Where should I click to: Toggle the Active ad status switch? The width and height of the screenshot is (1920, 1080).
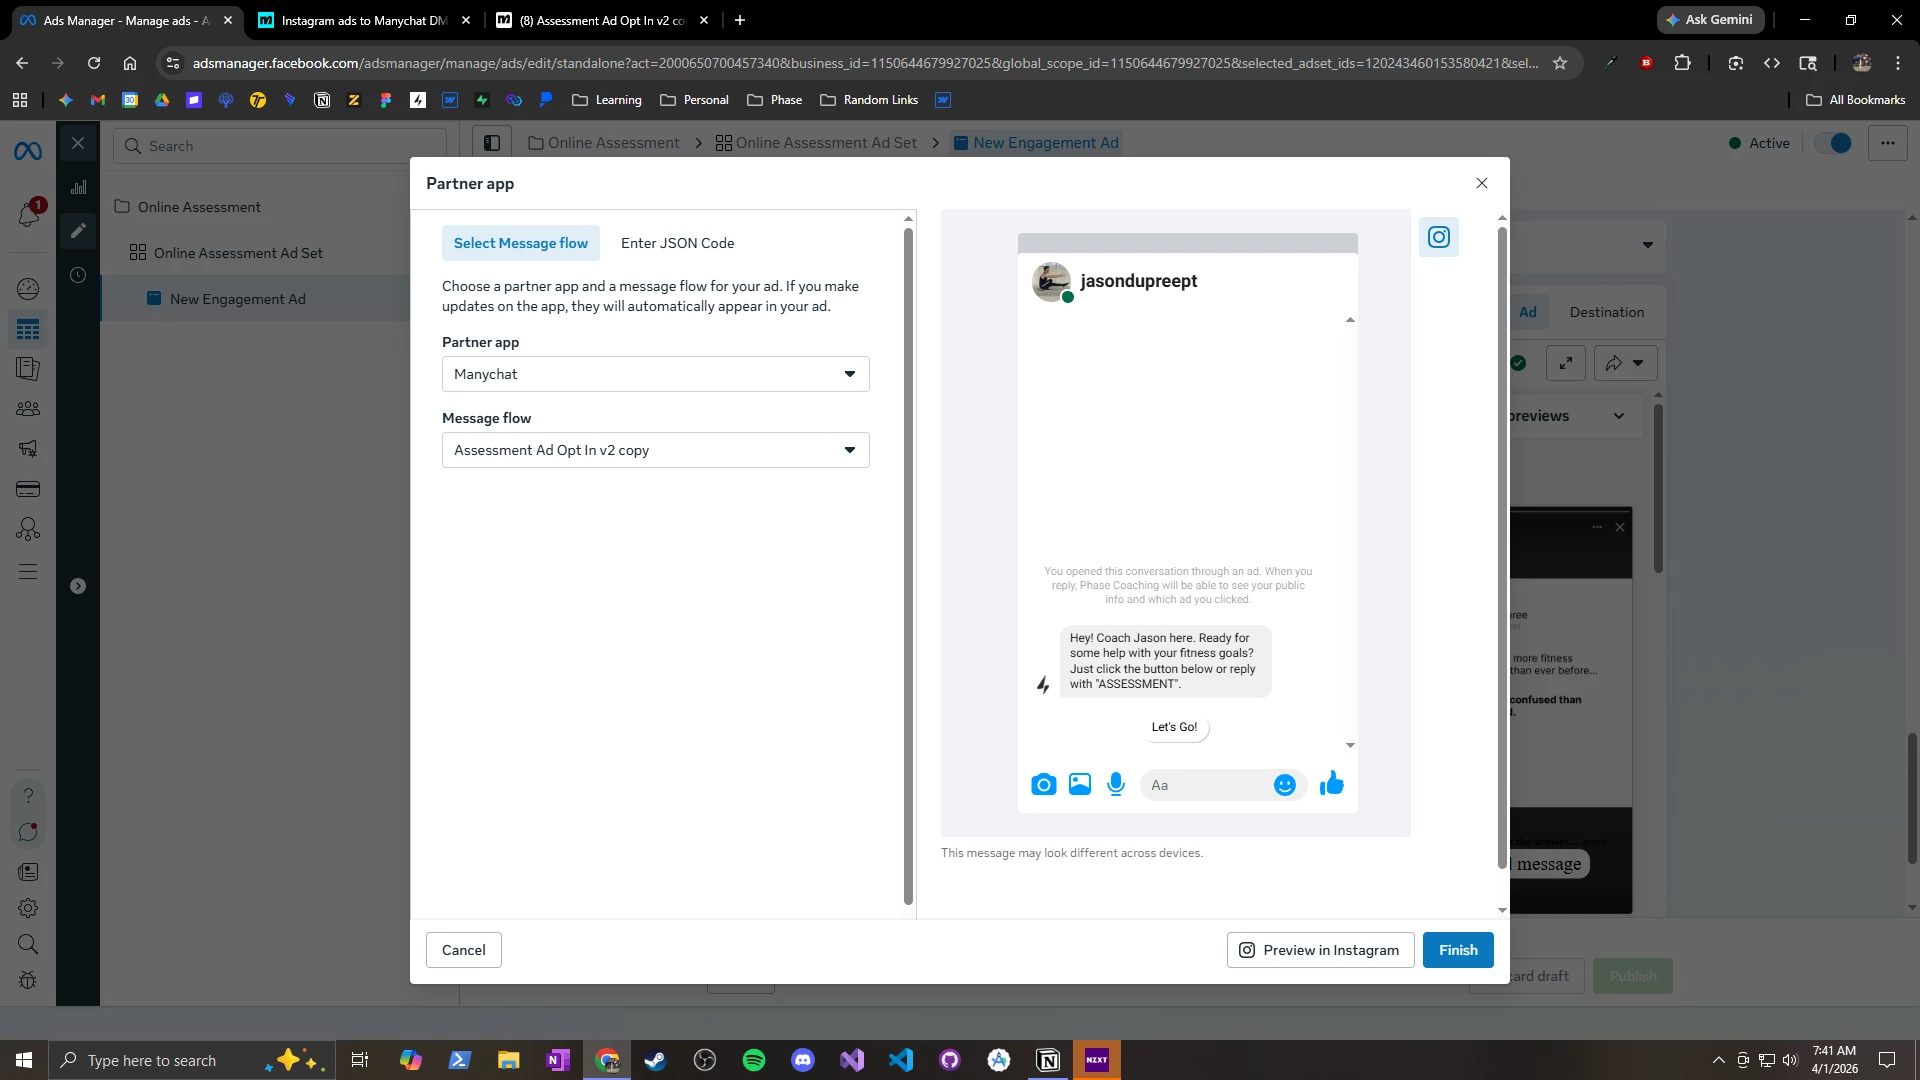tap(1834, 143)
